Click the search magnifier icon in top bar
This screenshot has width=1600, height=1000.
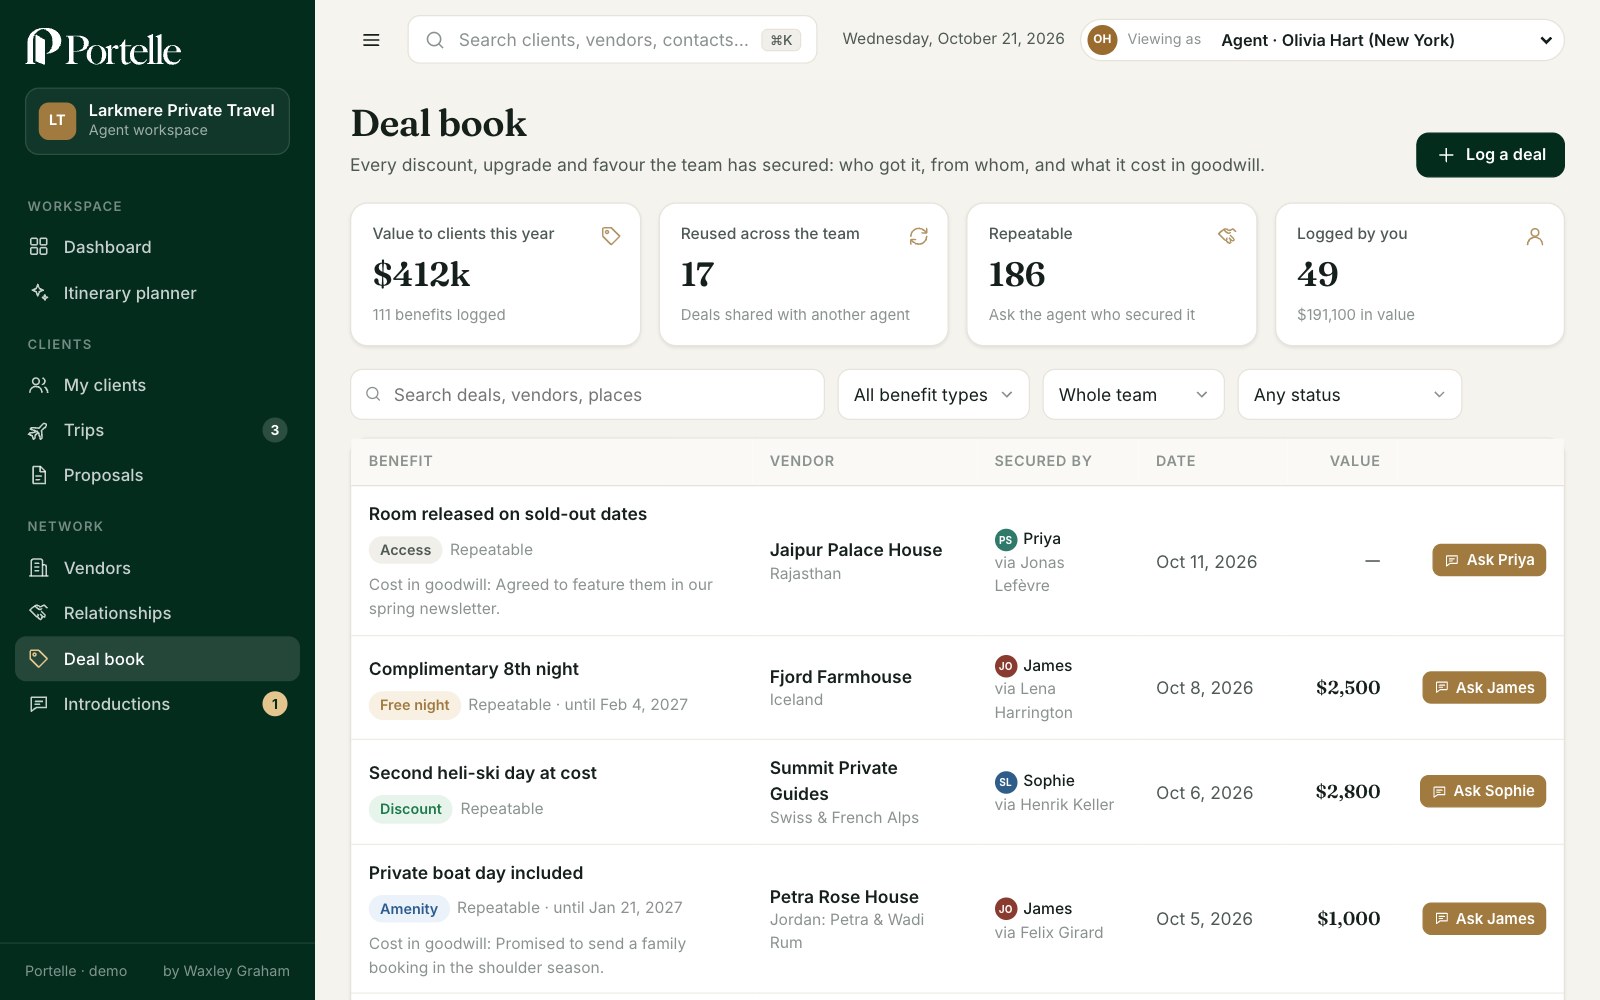(x=435, y=40)
